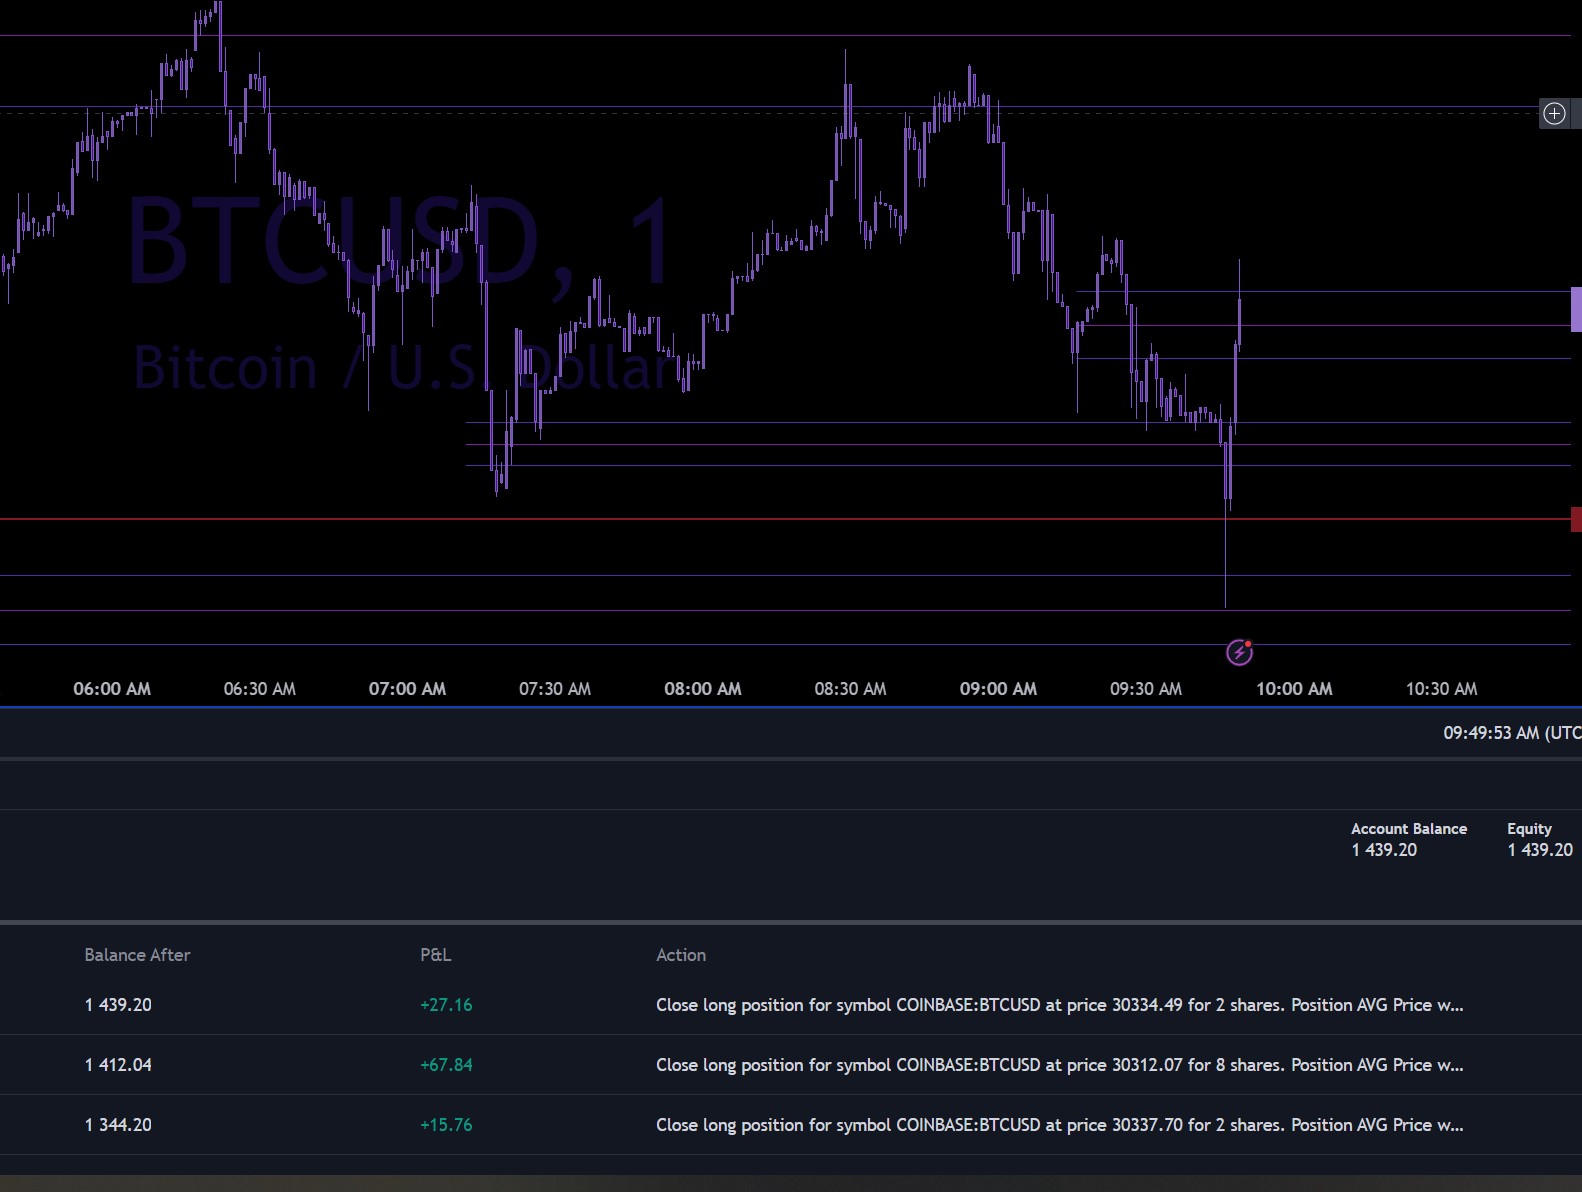Select the red horizontal line on the chart

tap(700, 519)
